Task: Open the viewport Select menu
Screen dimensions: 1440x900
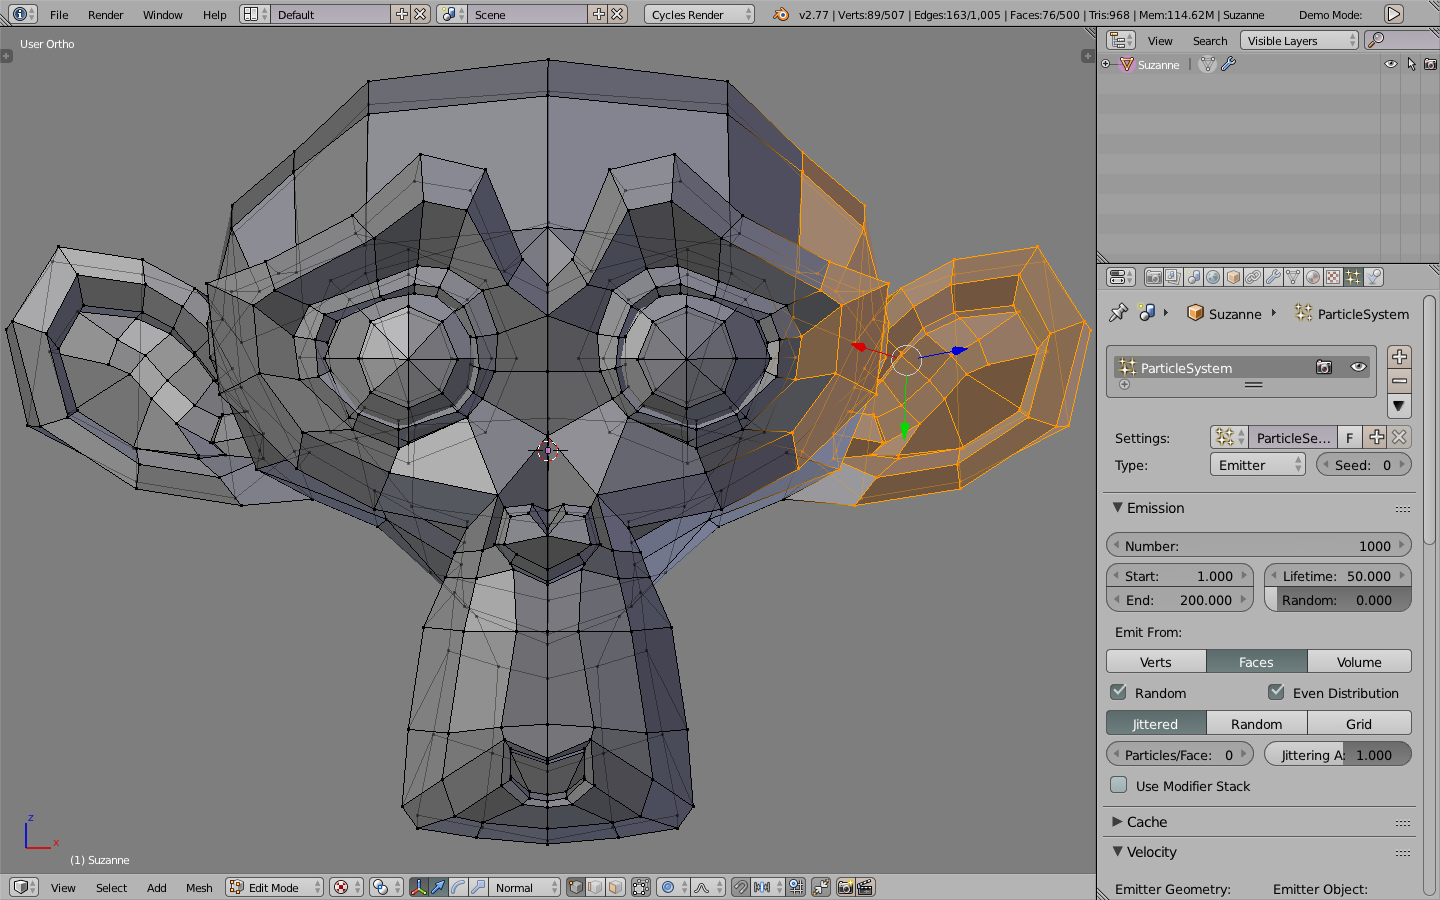Action: (x=111, y=887)
